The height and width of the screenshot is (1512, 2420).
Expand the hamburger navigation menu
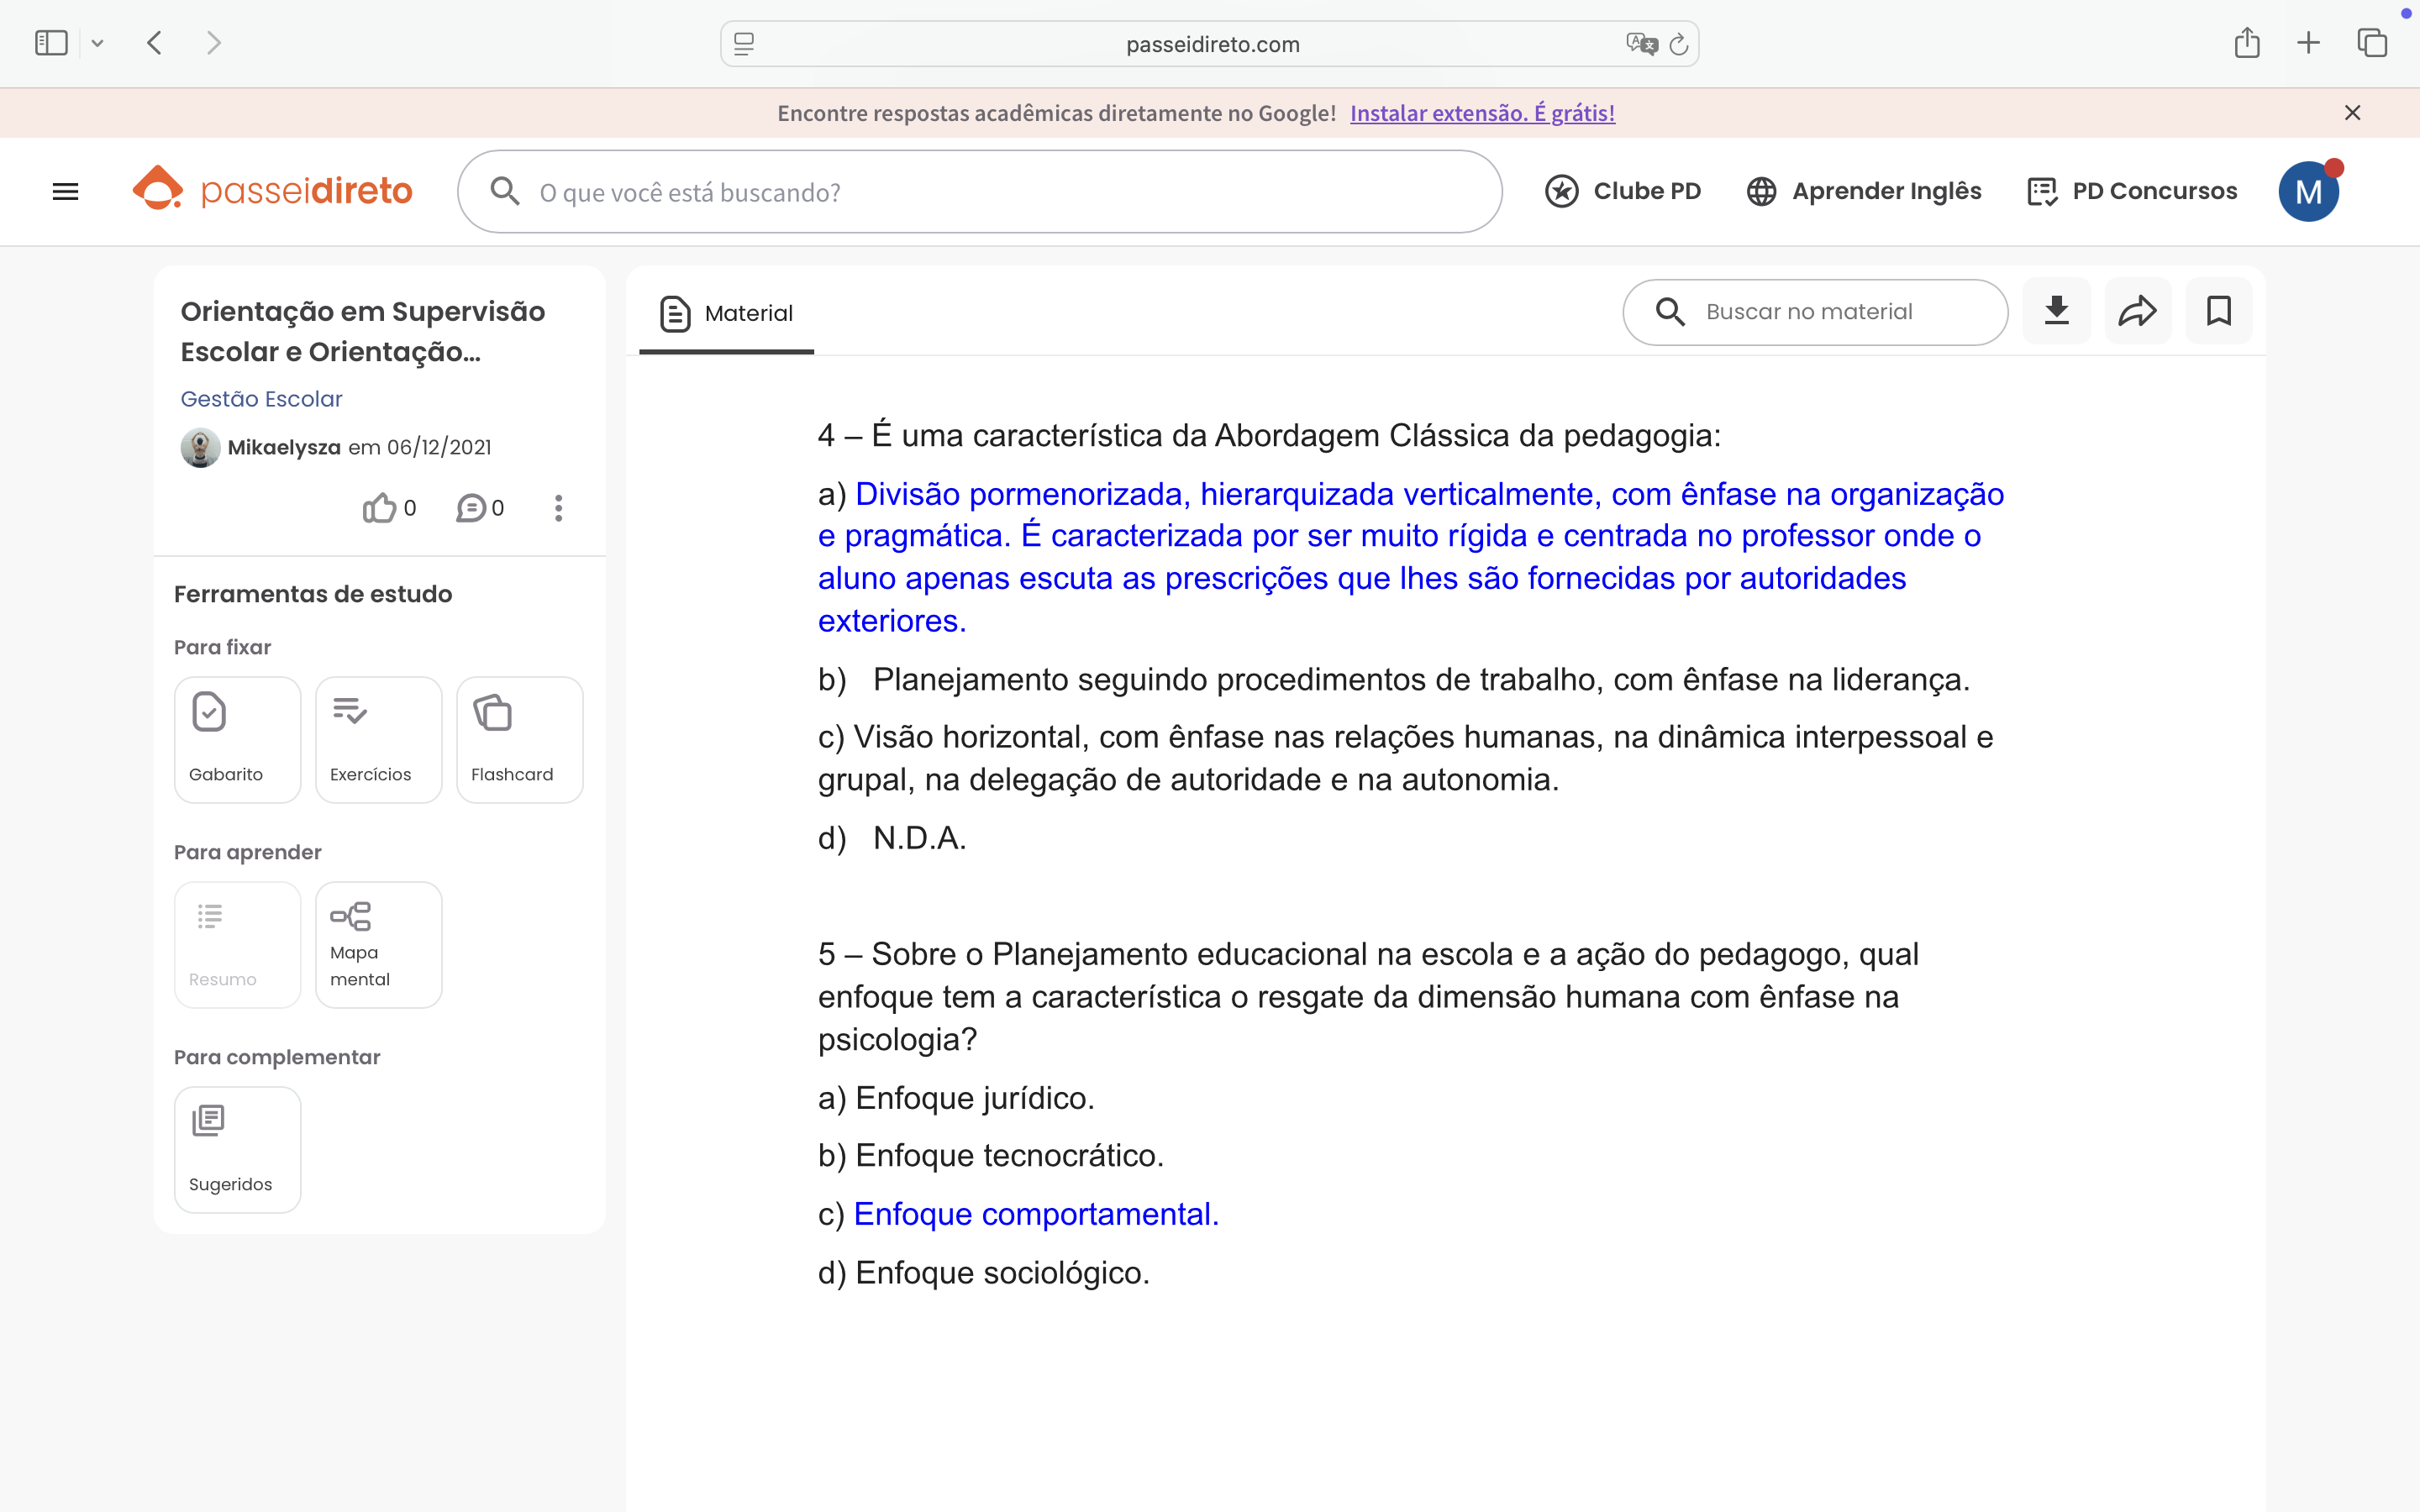click(x=65, y=191)
